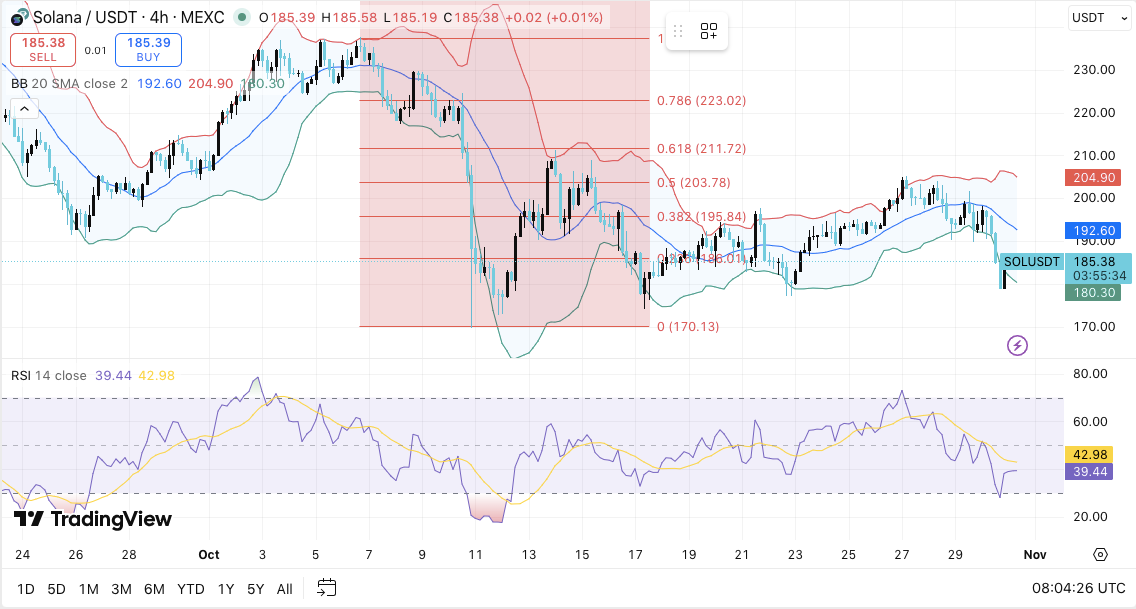The image size is (1136, 609).
Task: Grab the floating toolbar drag handle
Action: (x=678, y=31)
